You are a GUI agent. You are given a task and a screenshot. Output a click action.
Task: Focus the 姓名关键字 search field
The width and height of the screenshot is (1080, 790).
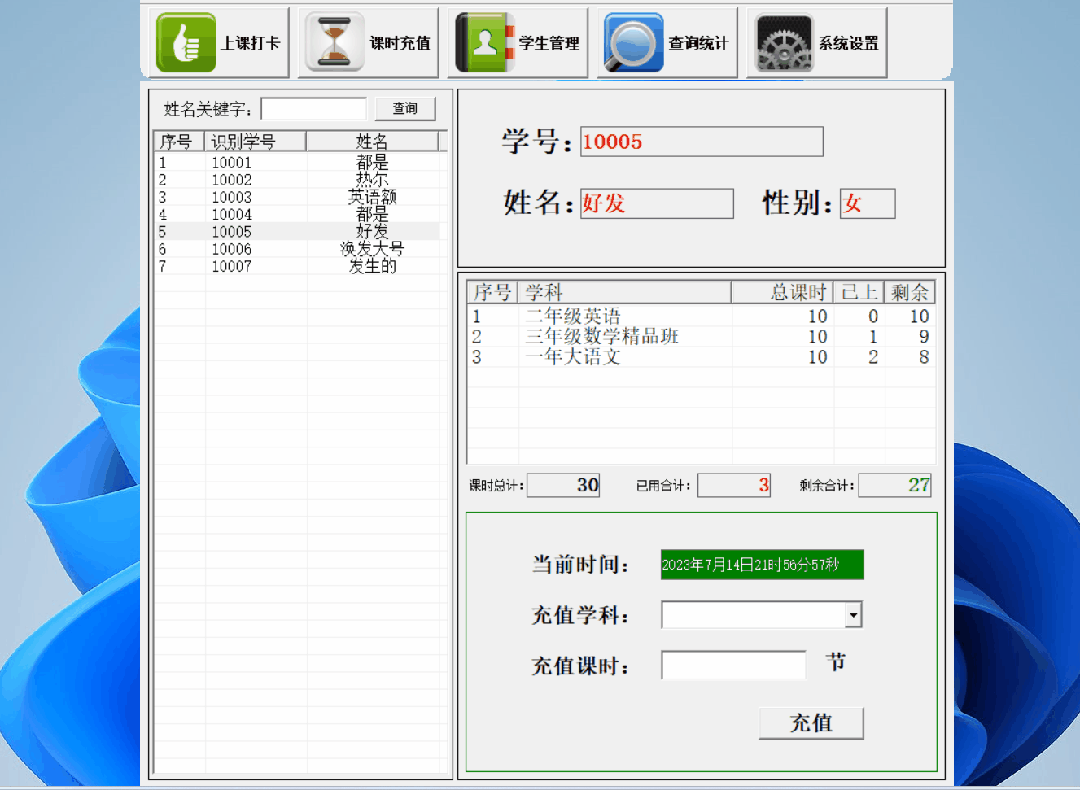click(313, 109)
